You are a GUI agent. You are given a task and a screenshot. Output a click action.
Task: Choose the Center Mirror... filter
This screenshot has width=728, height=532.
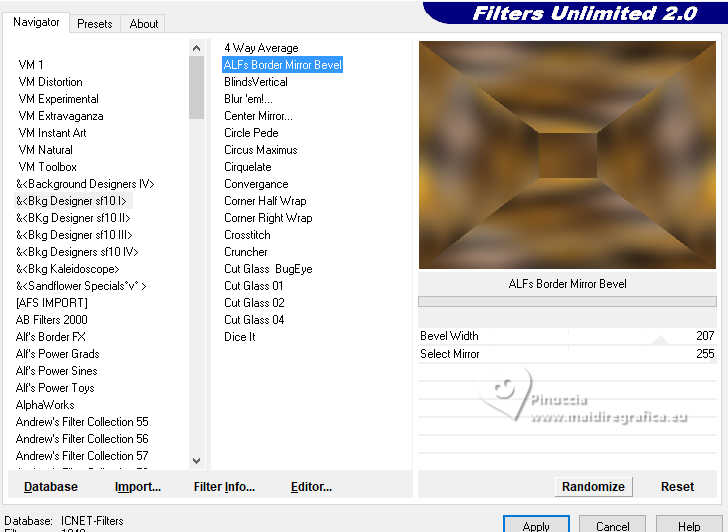tap(258, 116)
